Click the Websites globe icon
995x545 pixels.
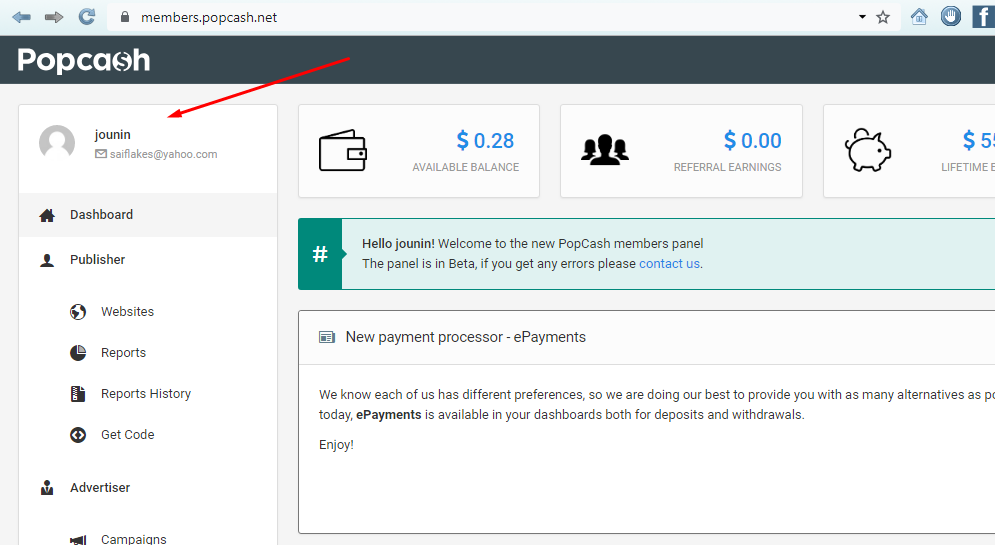pos(78,312)
